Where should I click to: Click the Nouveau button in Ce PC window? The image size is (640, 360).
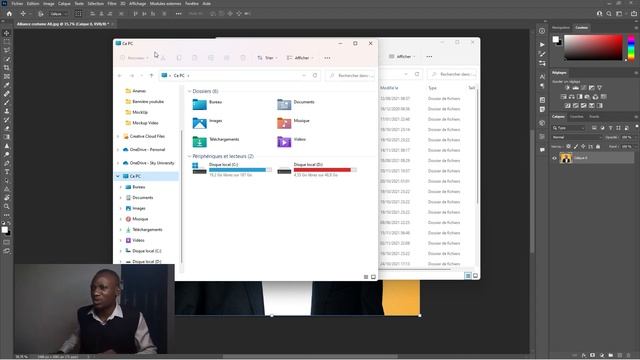135,58
